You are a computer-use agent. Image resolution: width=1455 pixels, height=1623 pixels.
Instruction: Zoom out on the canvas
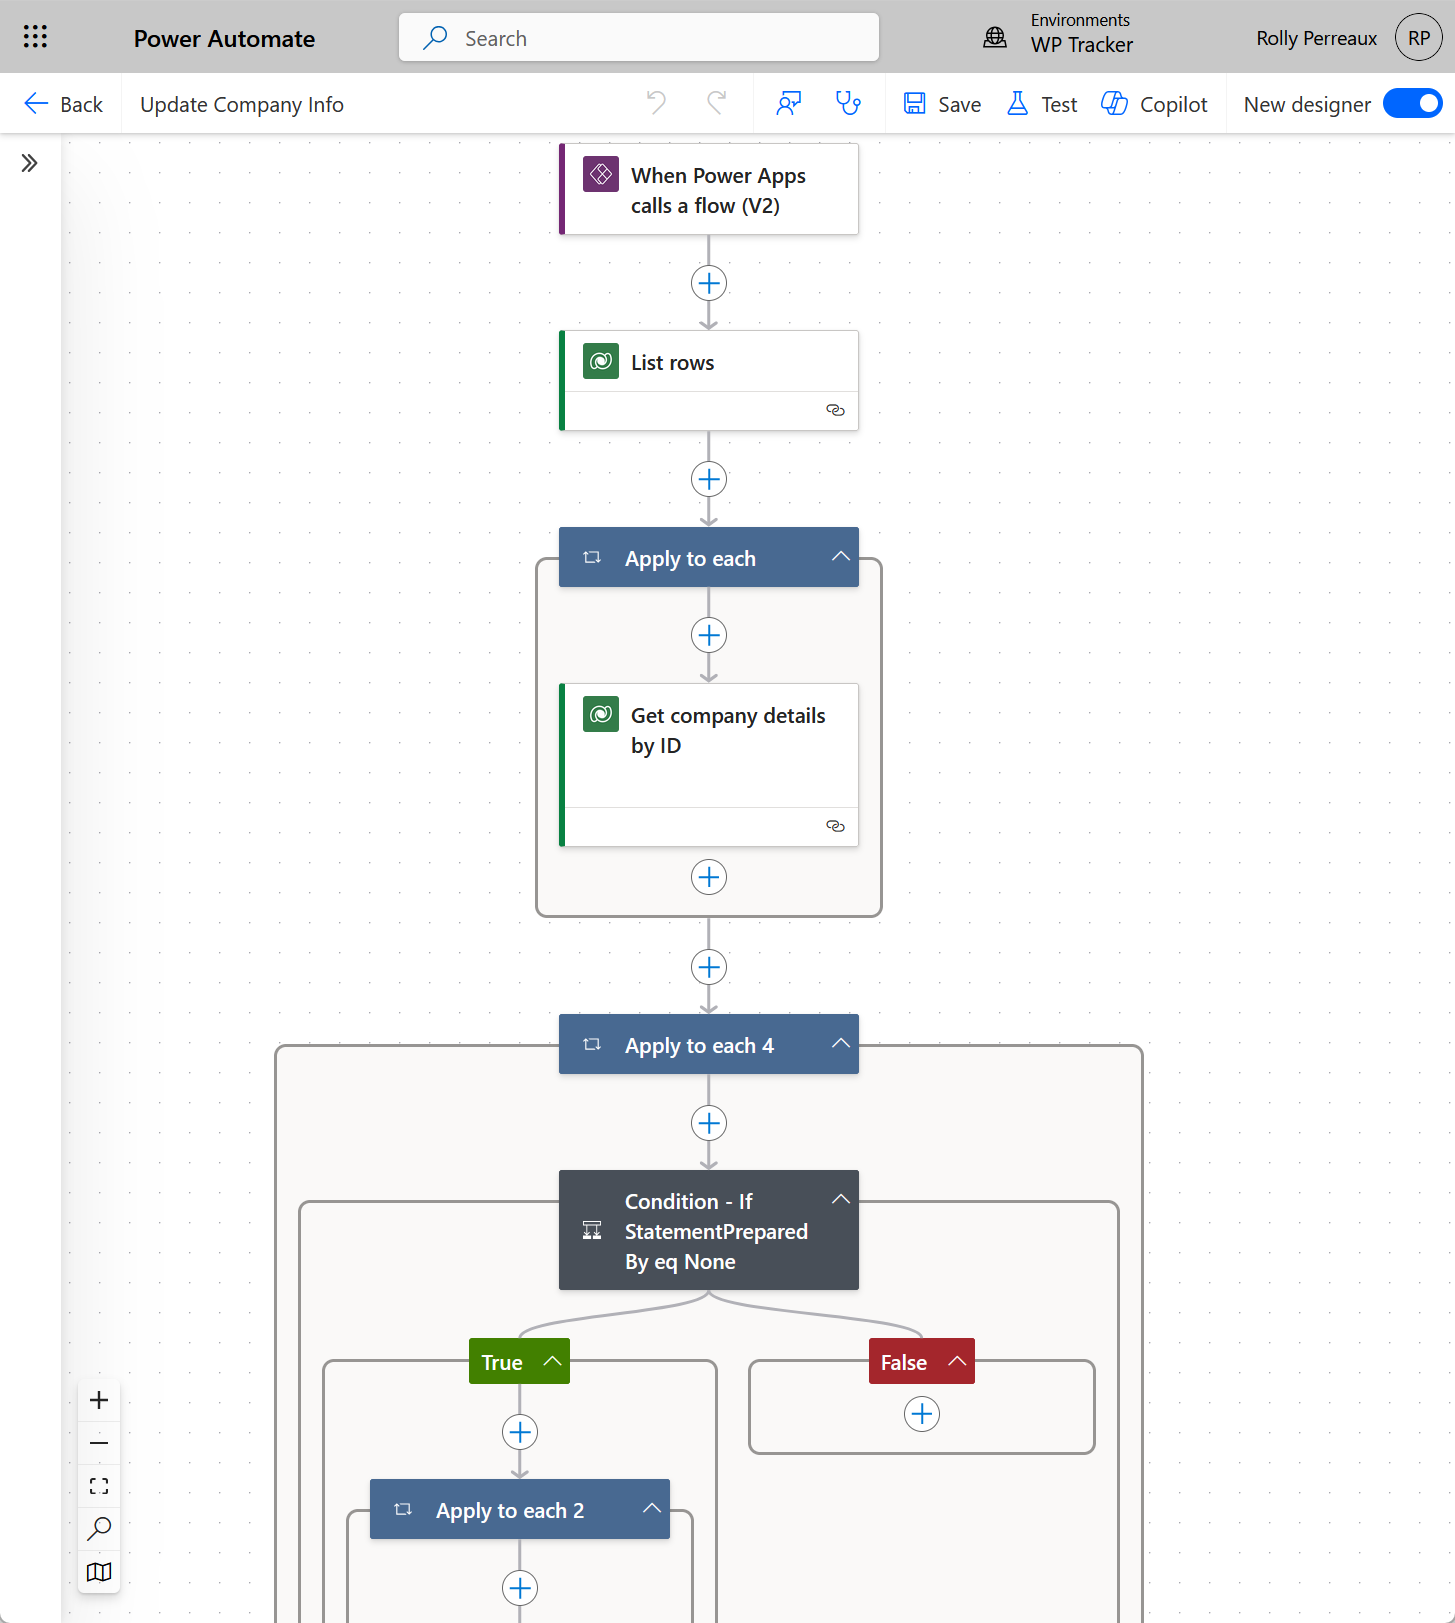pyautogui.click(x=99, y=1443)
